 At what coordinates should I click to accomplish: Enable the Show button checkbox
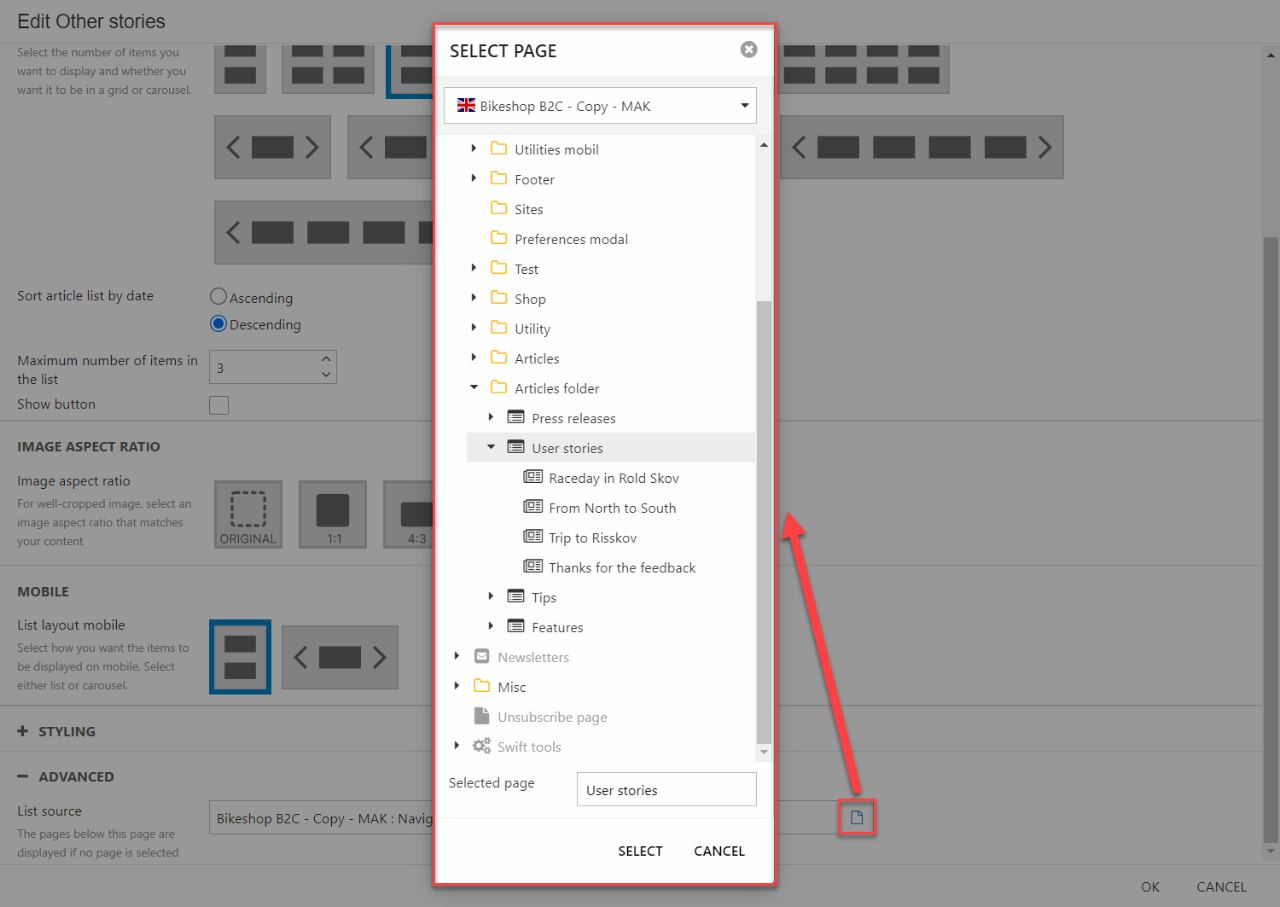[x=219, y=405]
